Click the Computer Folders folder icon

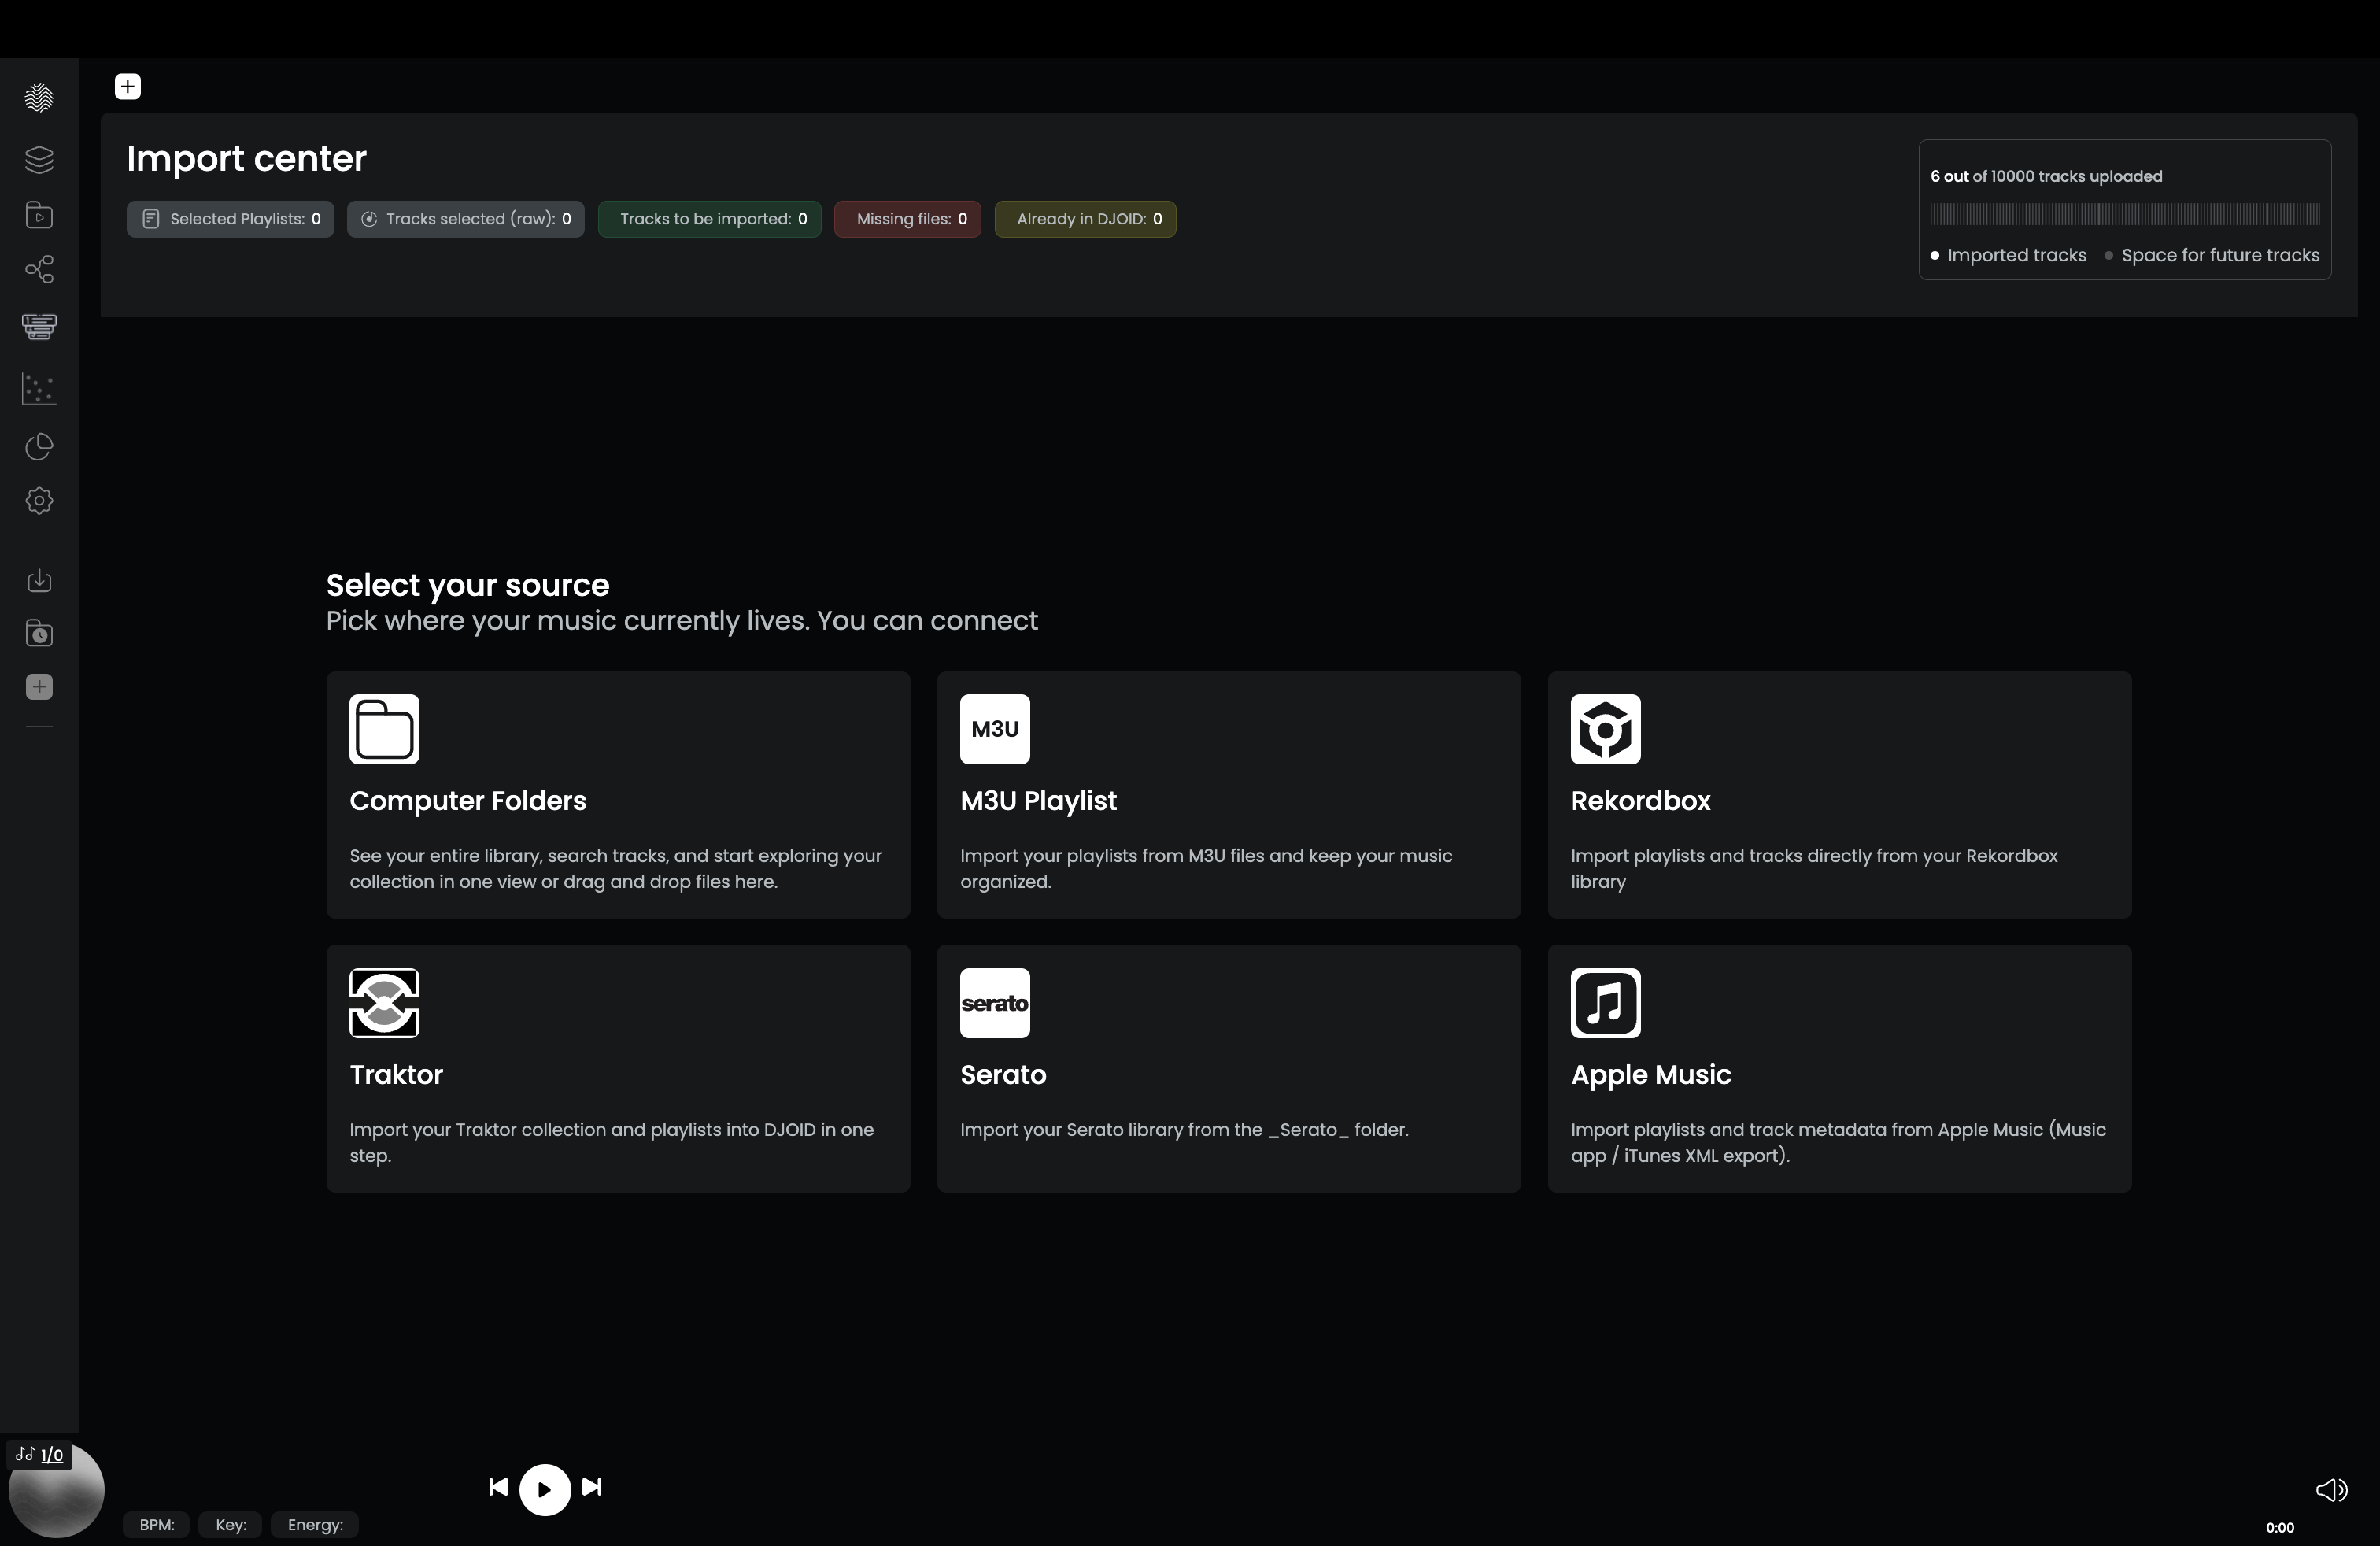(x=384, y=729)
